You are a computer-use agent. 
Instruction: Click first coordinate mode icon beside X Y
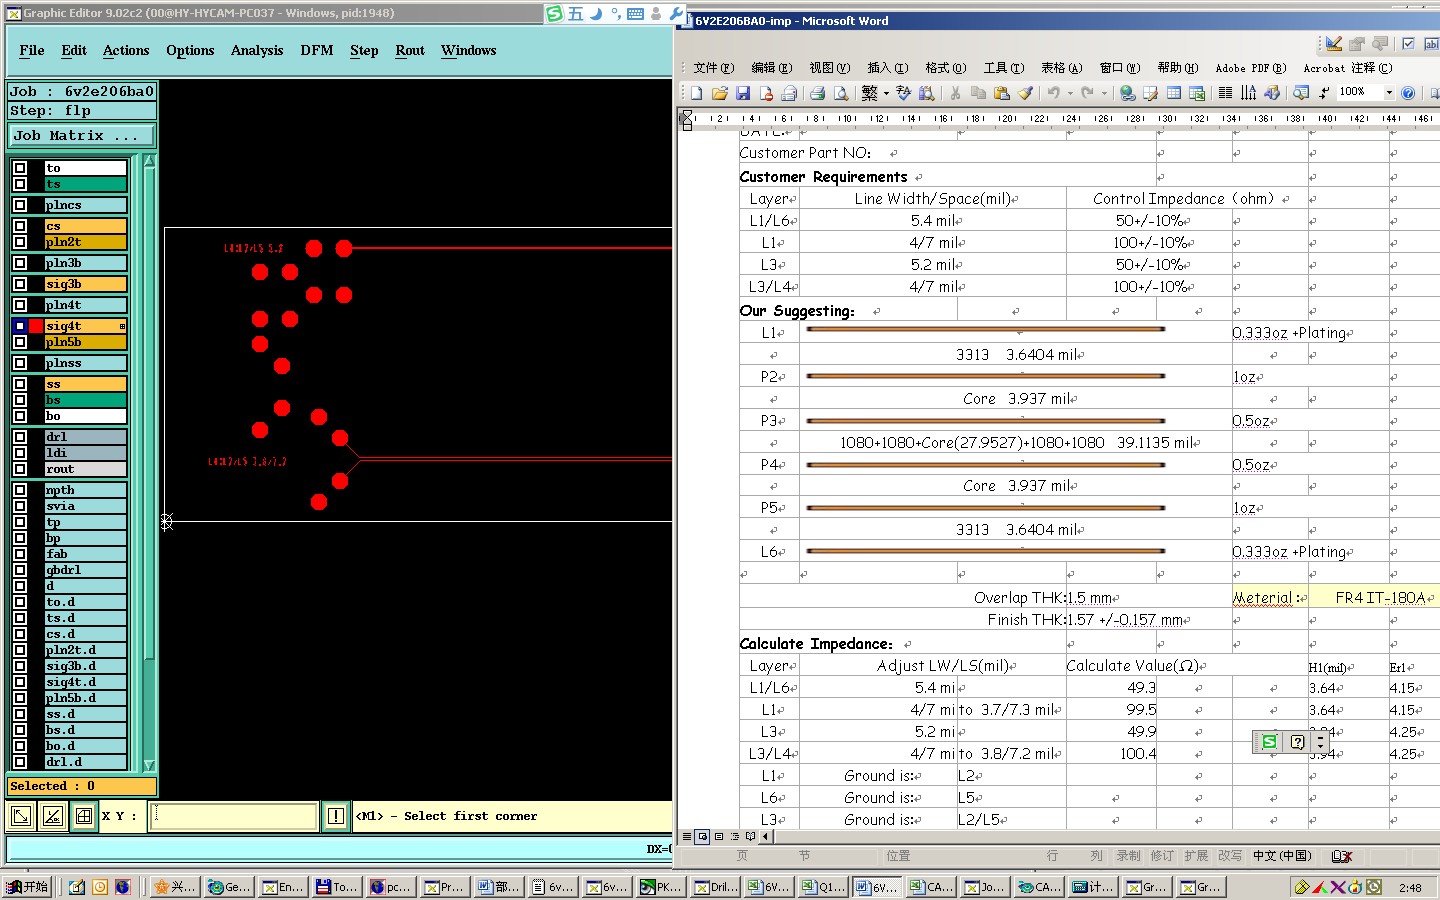(21, 816)
